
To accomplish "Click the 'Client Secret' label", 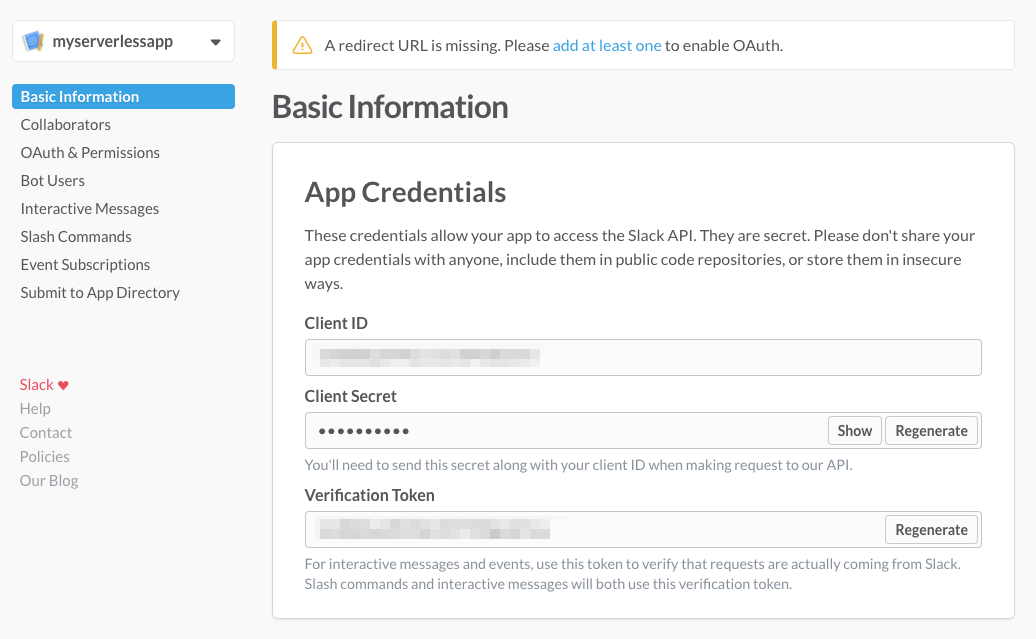I will click(350, 396).
